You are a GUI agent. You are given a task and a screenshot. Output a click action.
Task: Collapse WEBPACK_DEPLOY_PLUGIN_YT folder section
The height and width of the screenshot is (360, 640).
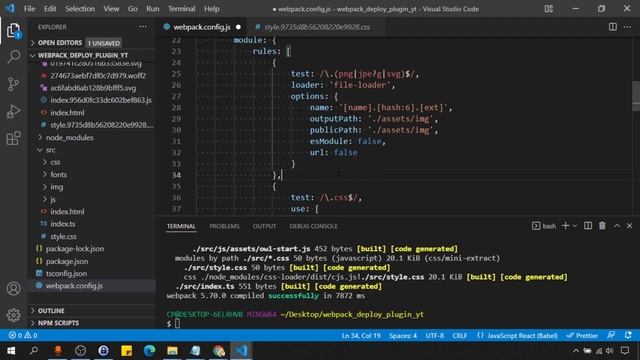[x=83, y=55]
